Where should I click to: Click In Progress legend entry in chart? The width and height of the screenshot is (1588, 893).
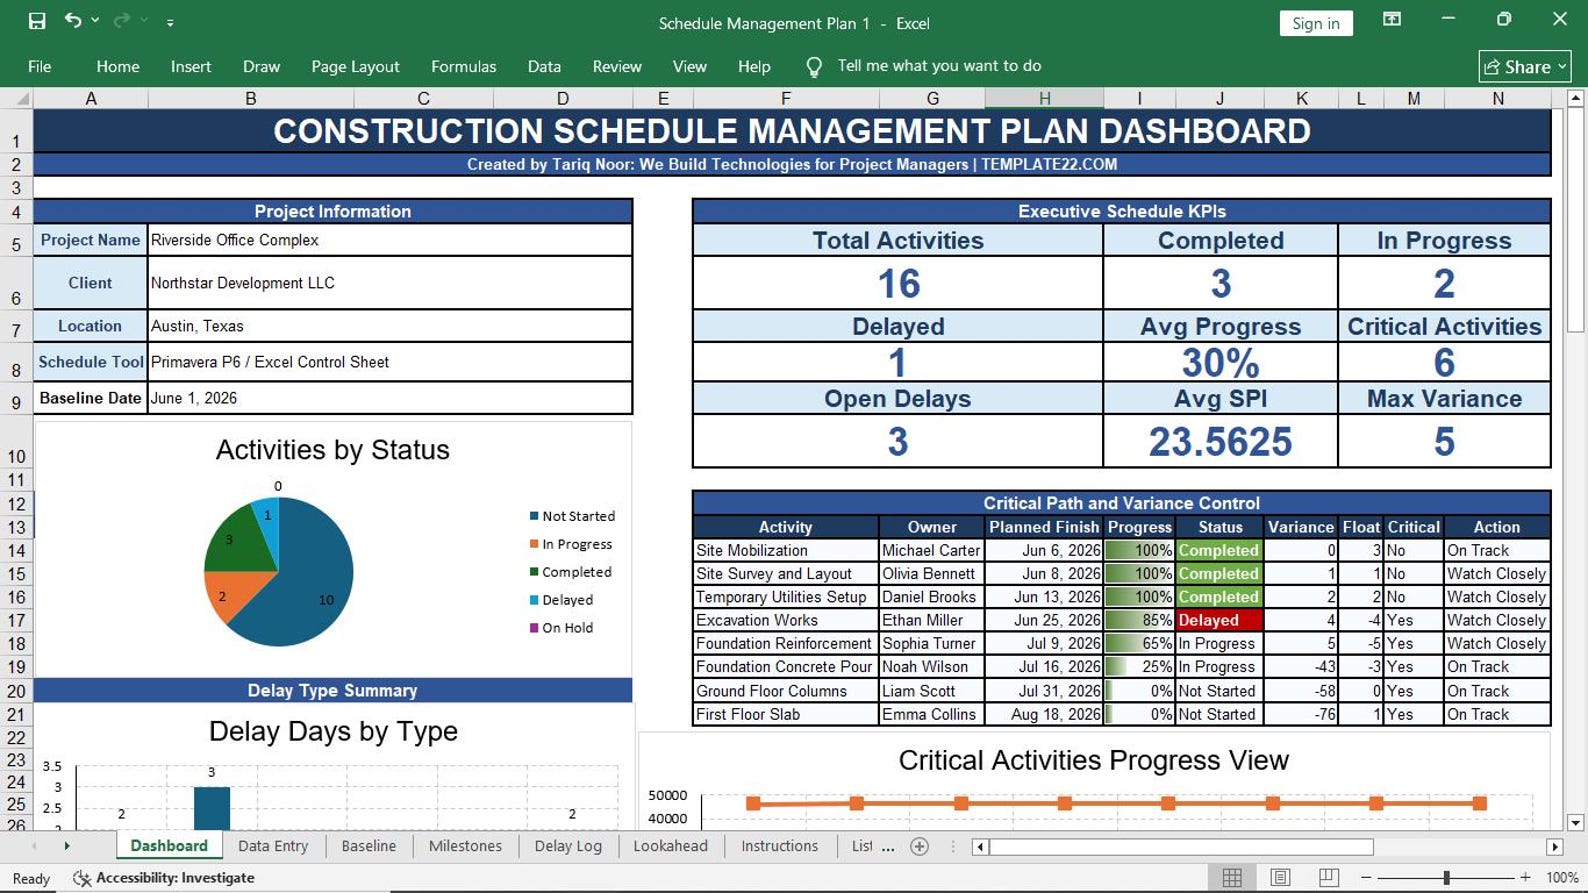(570, 544)
